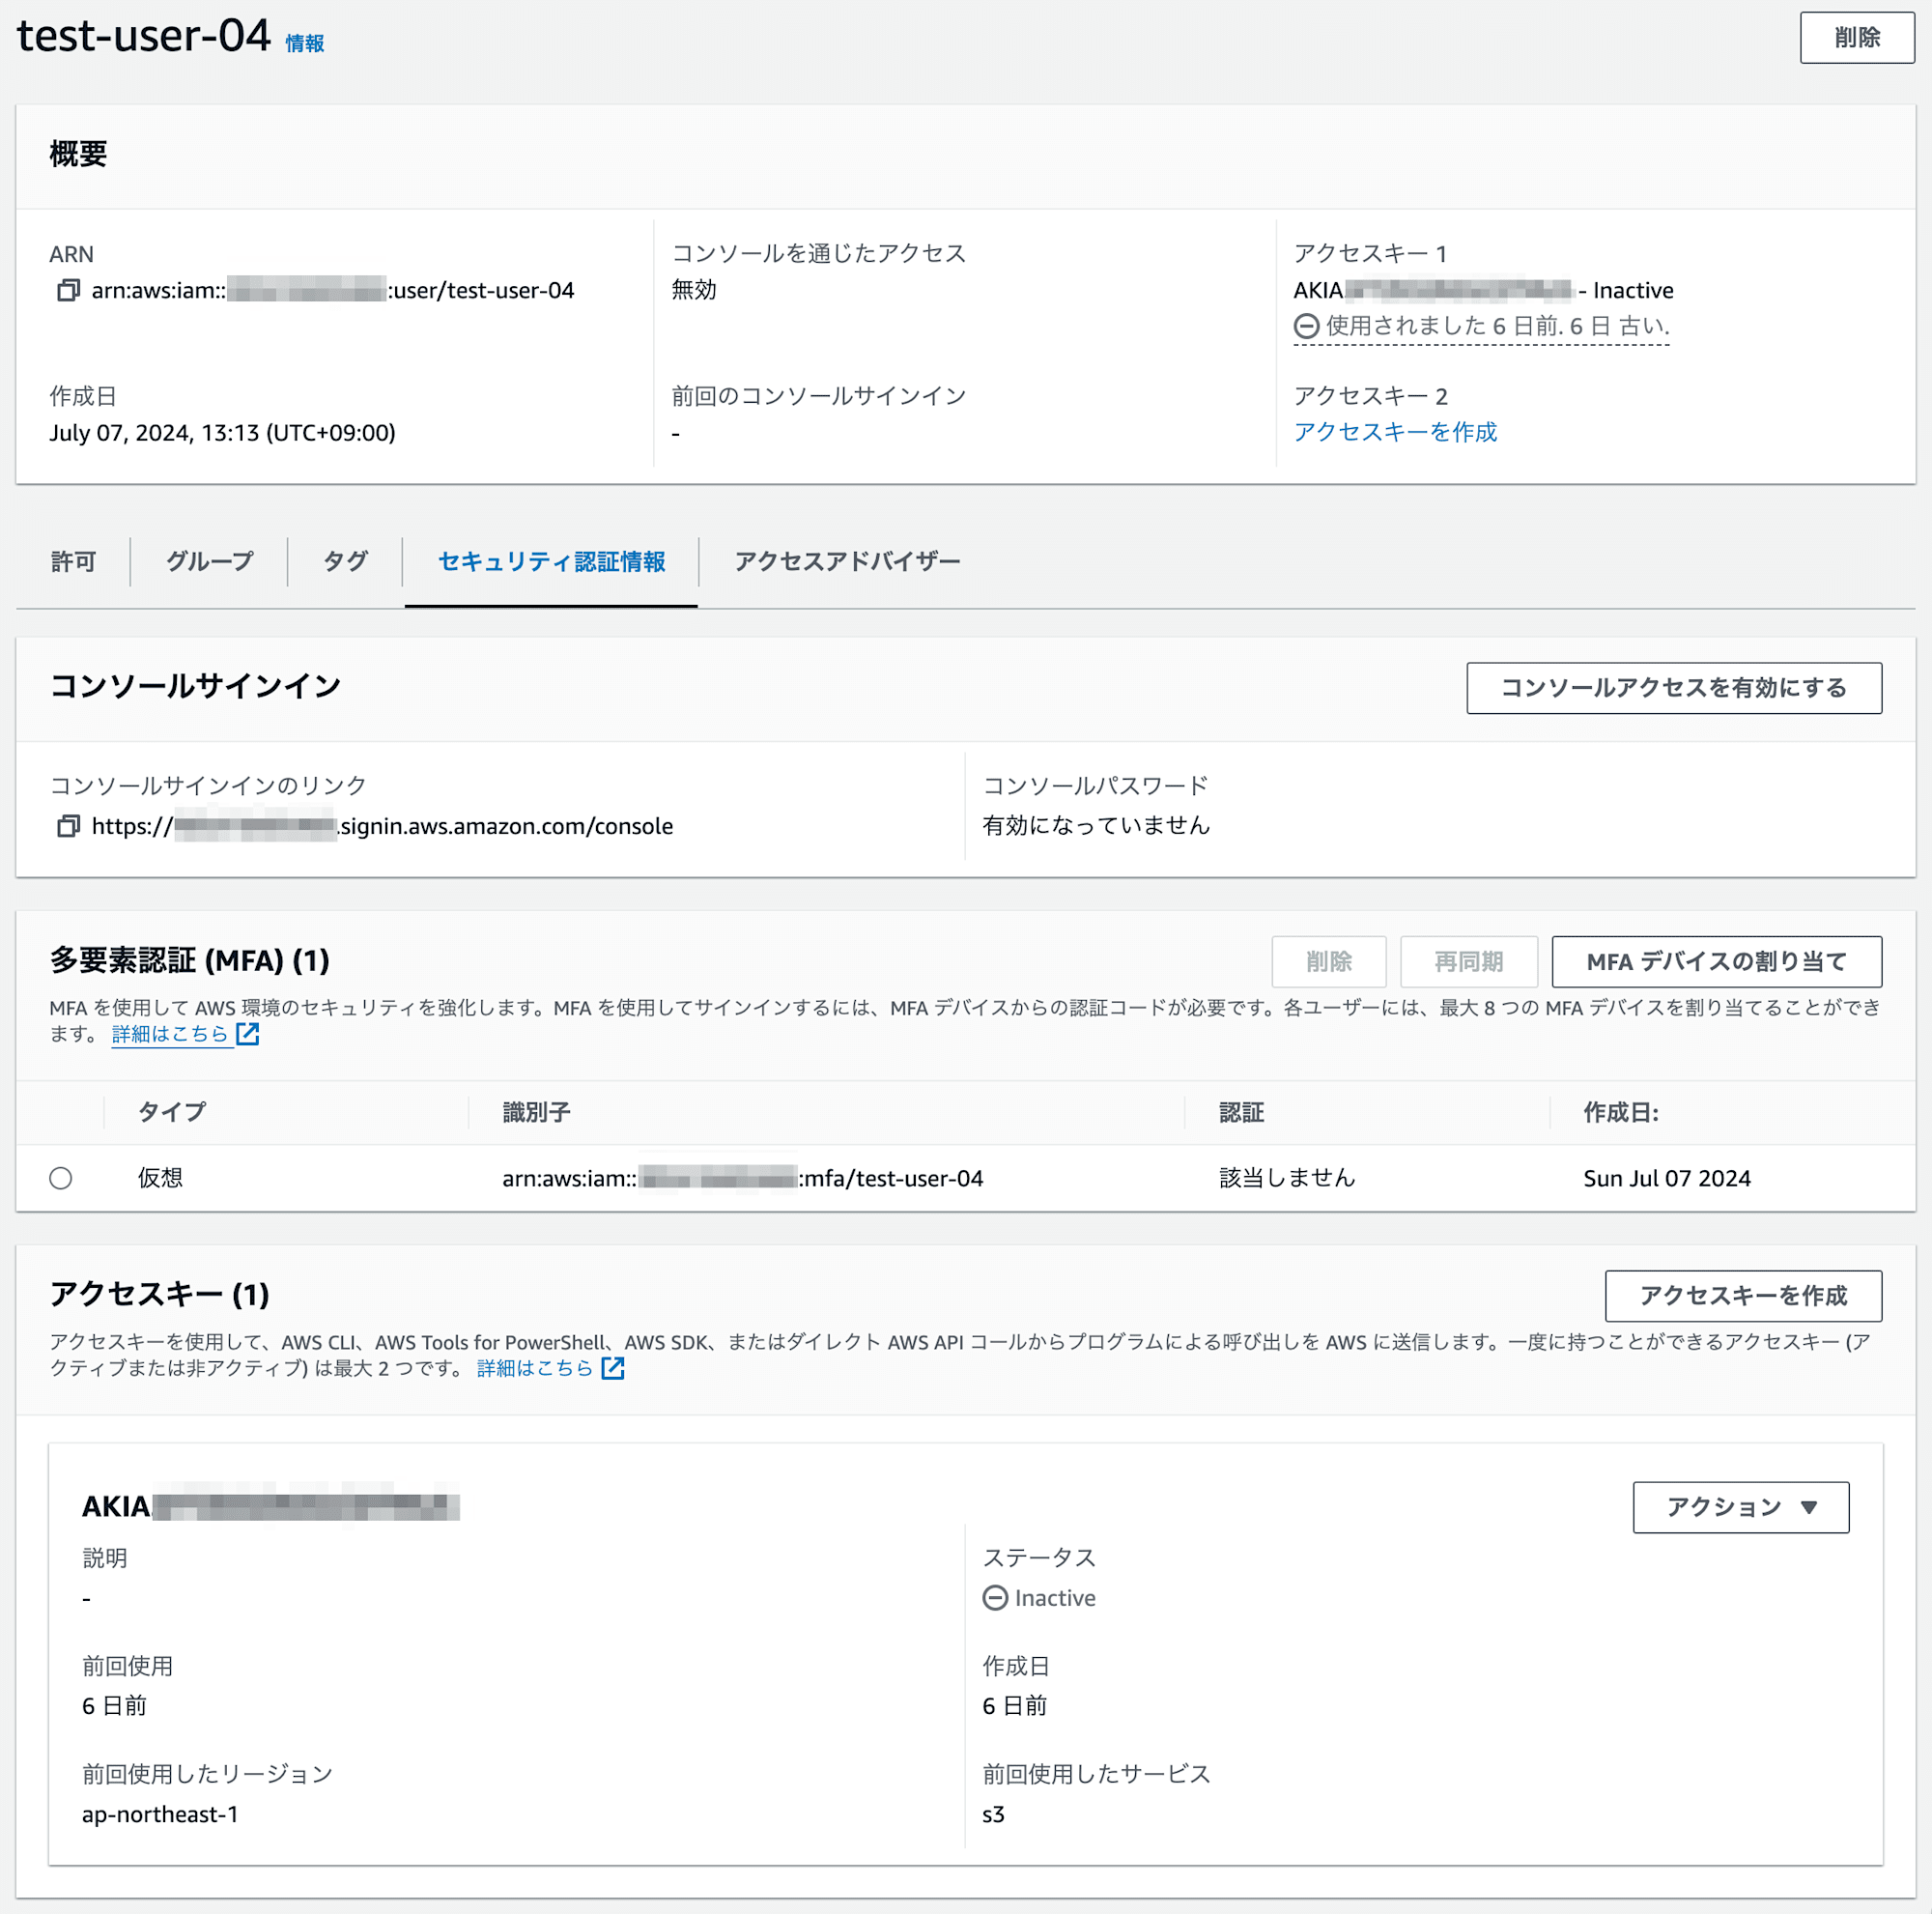This screenshot has width=1932, height=1914.
Task: Click the 6 日前 value under 作成日 in the access key card
Action: click(x=1014, y=1706)
